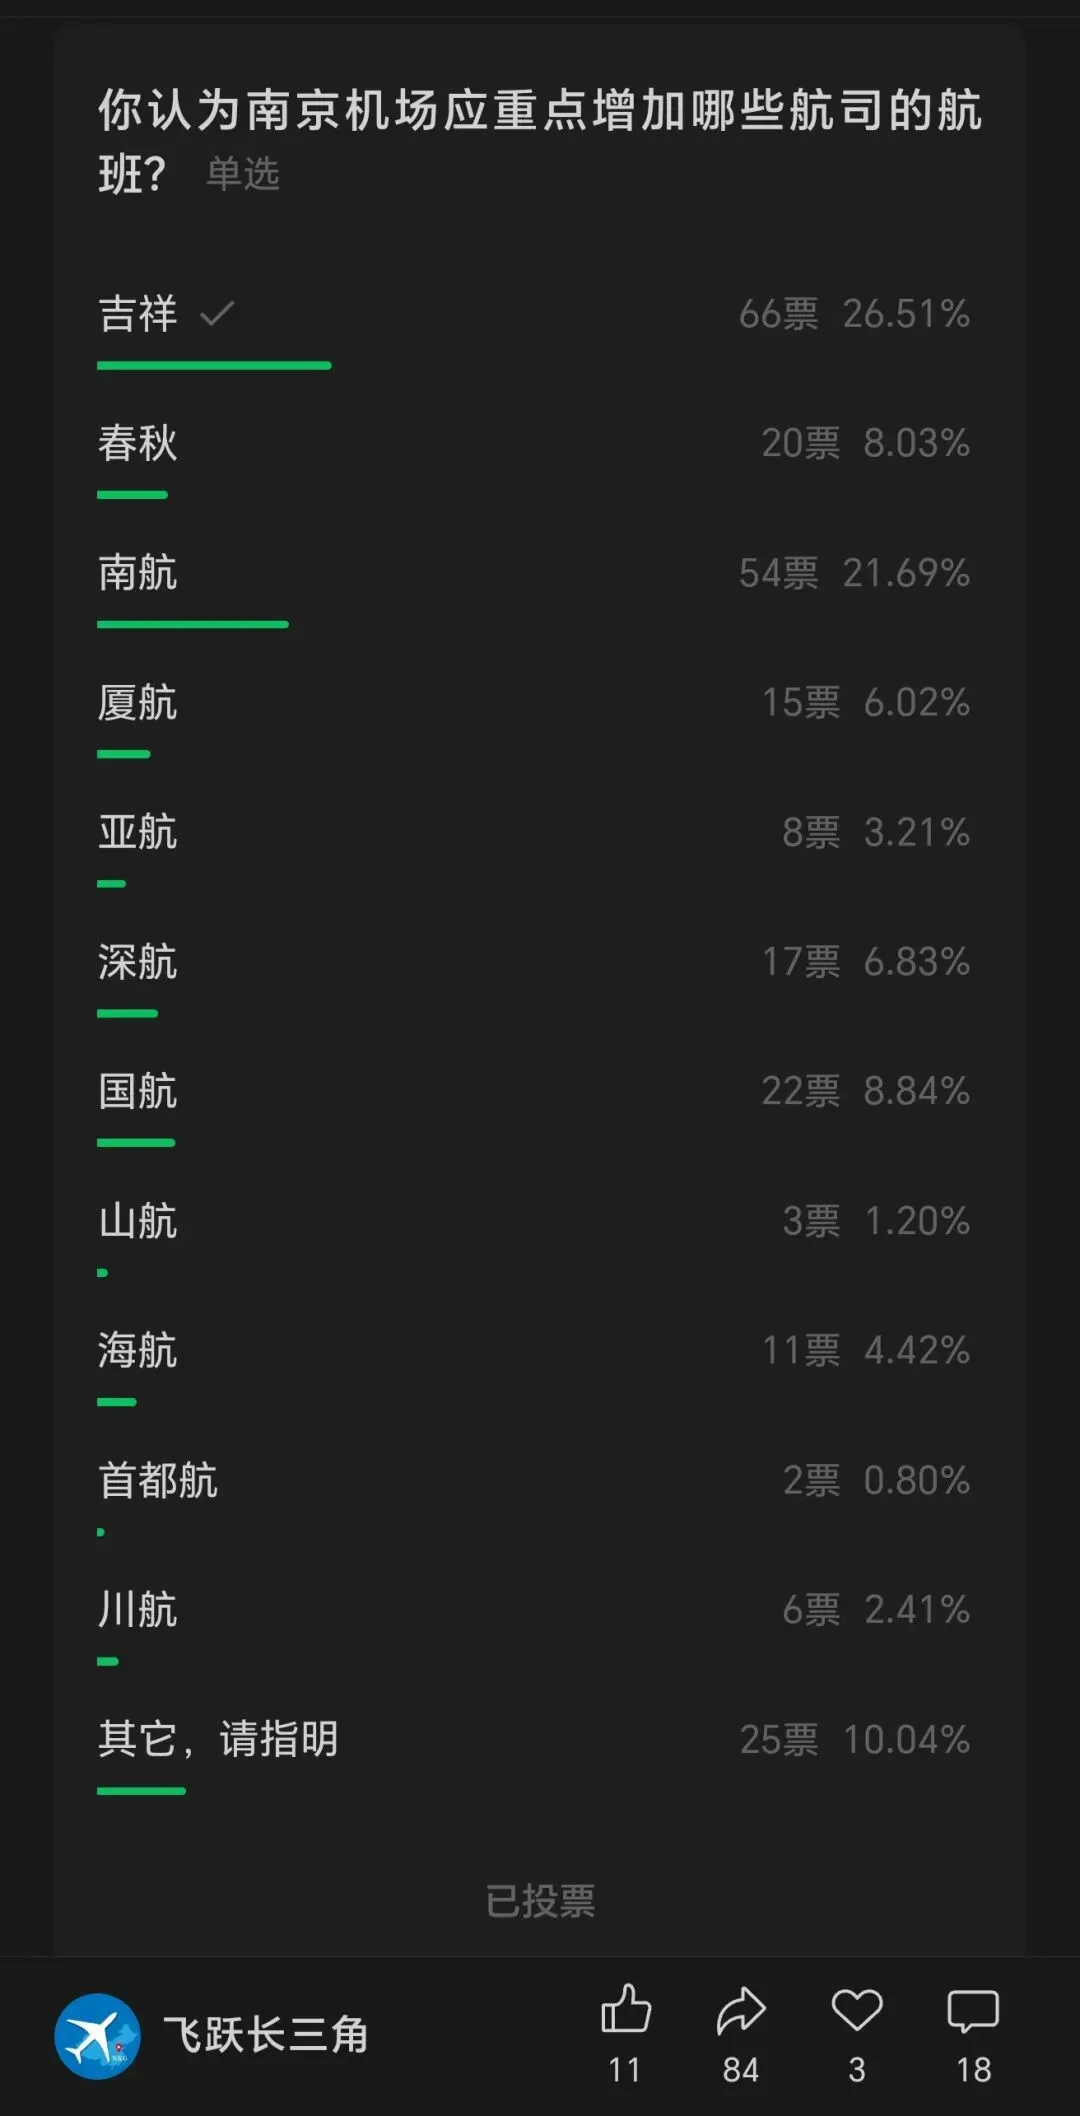Tap the 已投票 button
1080x2116 pixels.
coord(540,1901)
